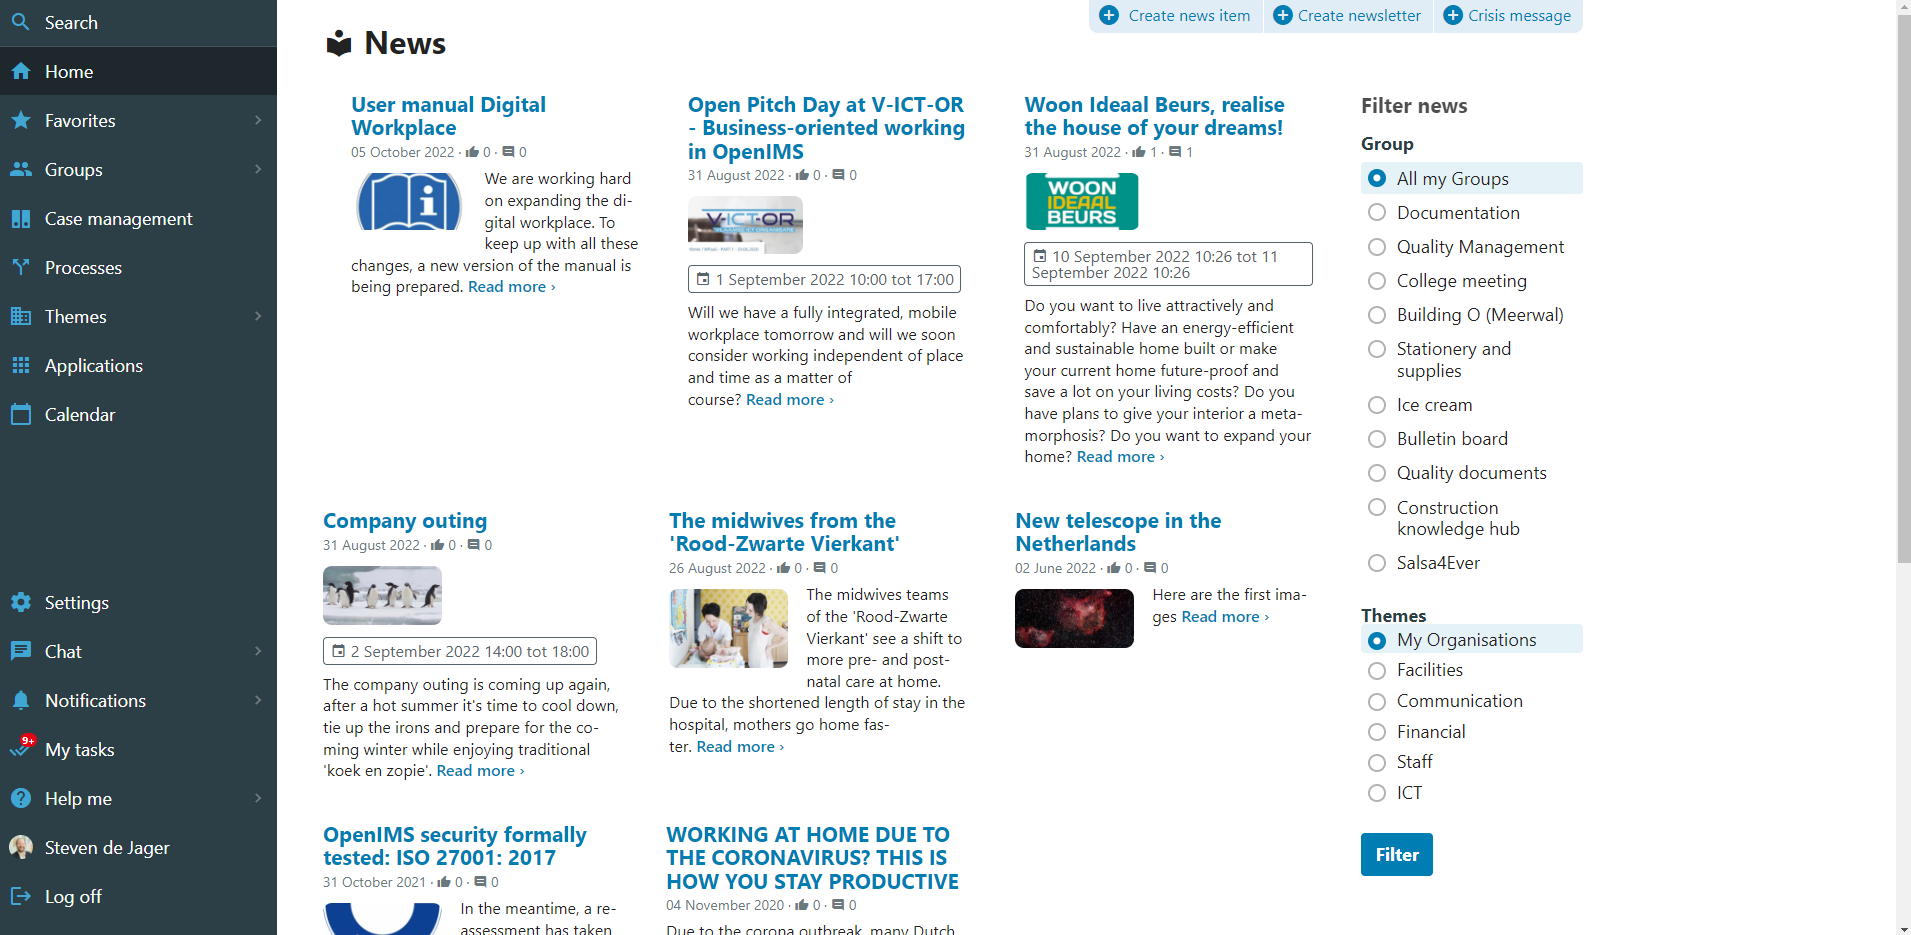Open the Applications grid icon
This screenshot has width=1911, height=935.
click(x=21, y=366)
